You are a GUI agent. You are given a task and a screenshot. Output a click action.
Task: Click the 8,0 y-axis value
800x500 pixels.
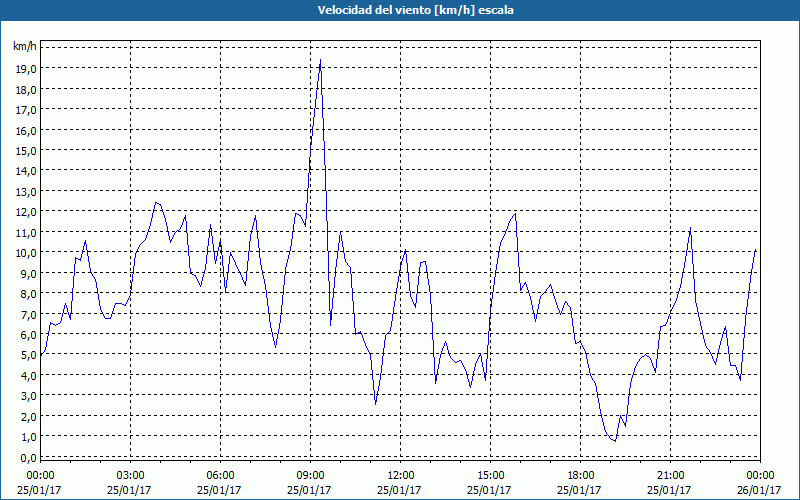28,294
